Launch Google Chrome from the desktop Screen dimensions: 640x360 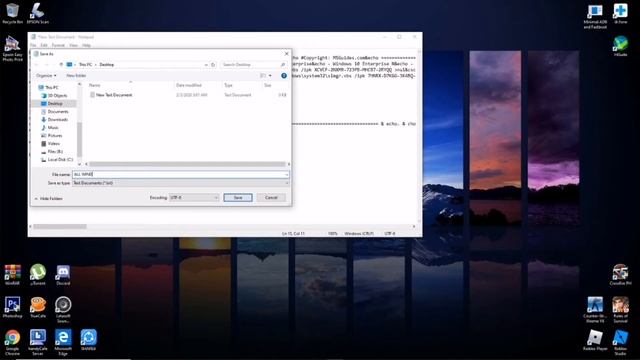pos(12,342)
